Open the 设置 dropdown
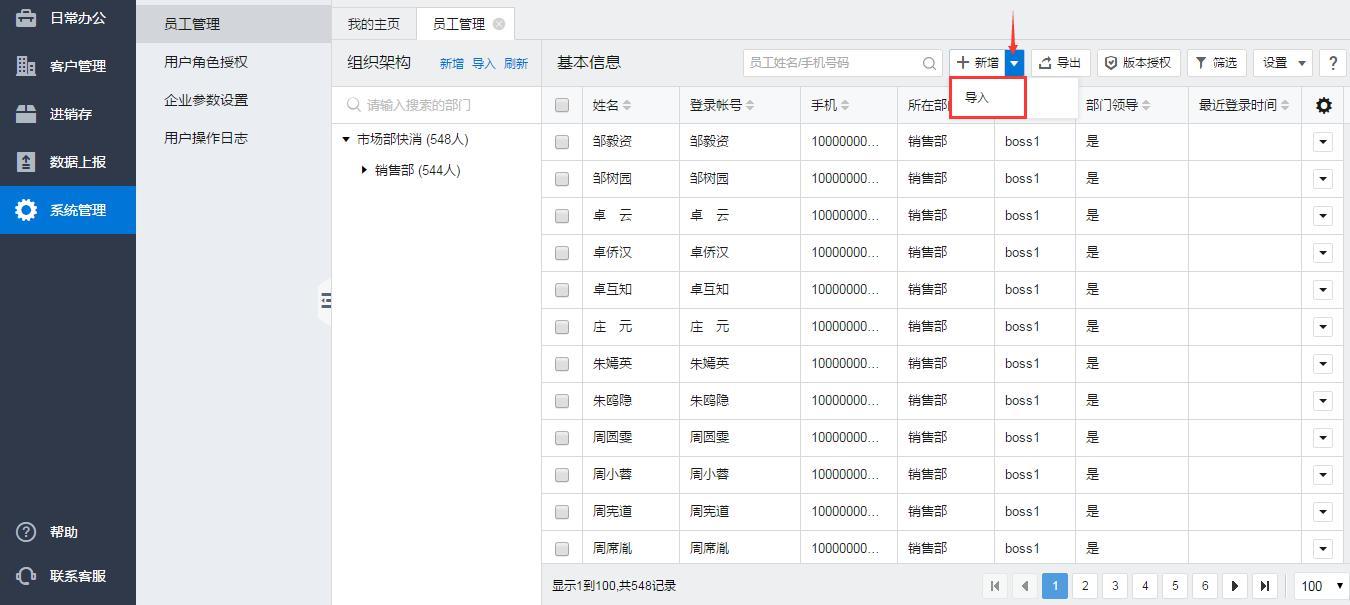 tap(1284, 63)
